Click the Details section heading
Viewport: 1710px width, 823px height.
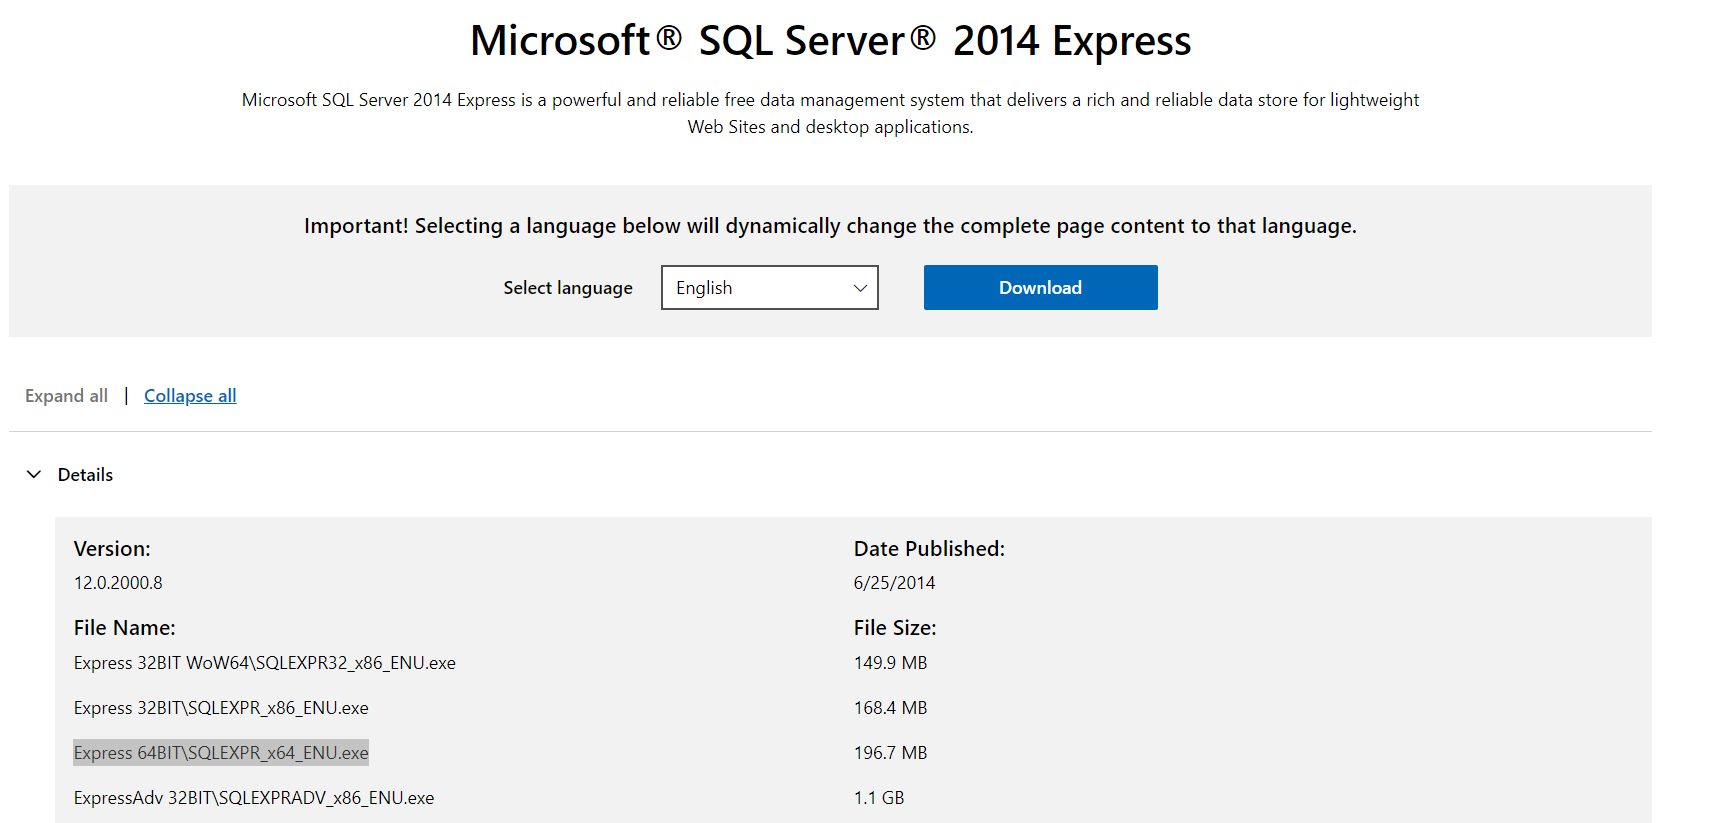(85, 475)
